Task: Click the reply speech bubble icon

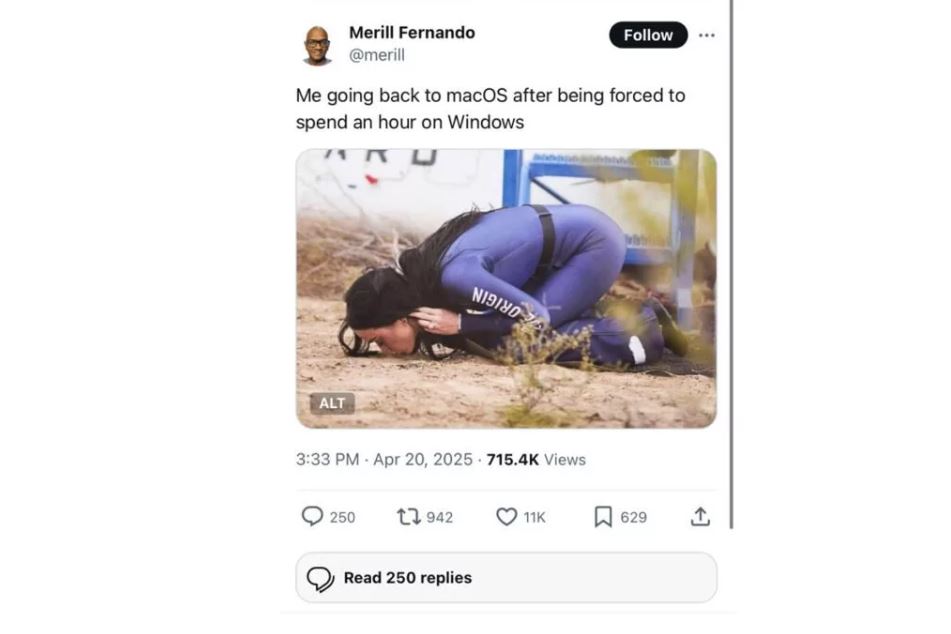Action: [312, 516]
